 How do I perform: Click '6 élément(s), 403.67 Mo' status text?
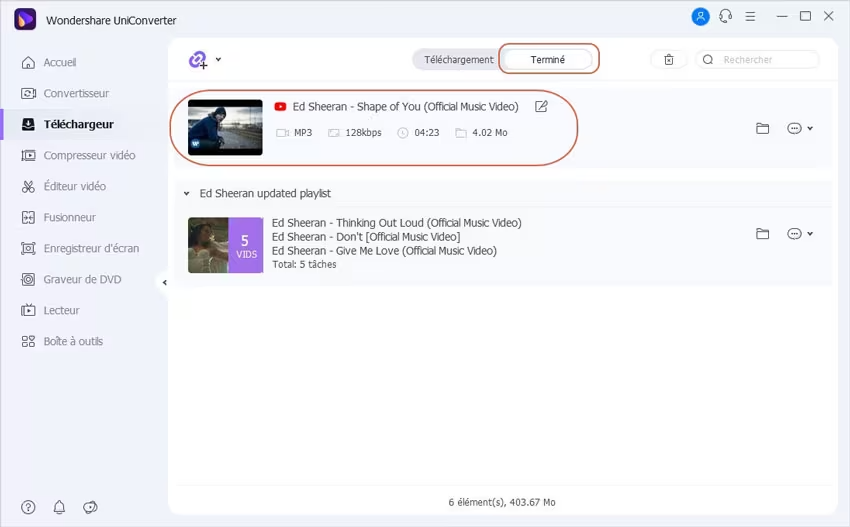click(502, 503)
